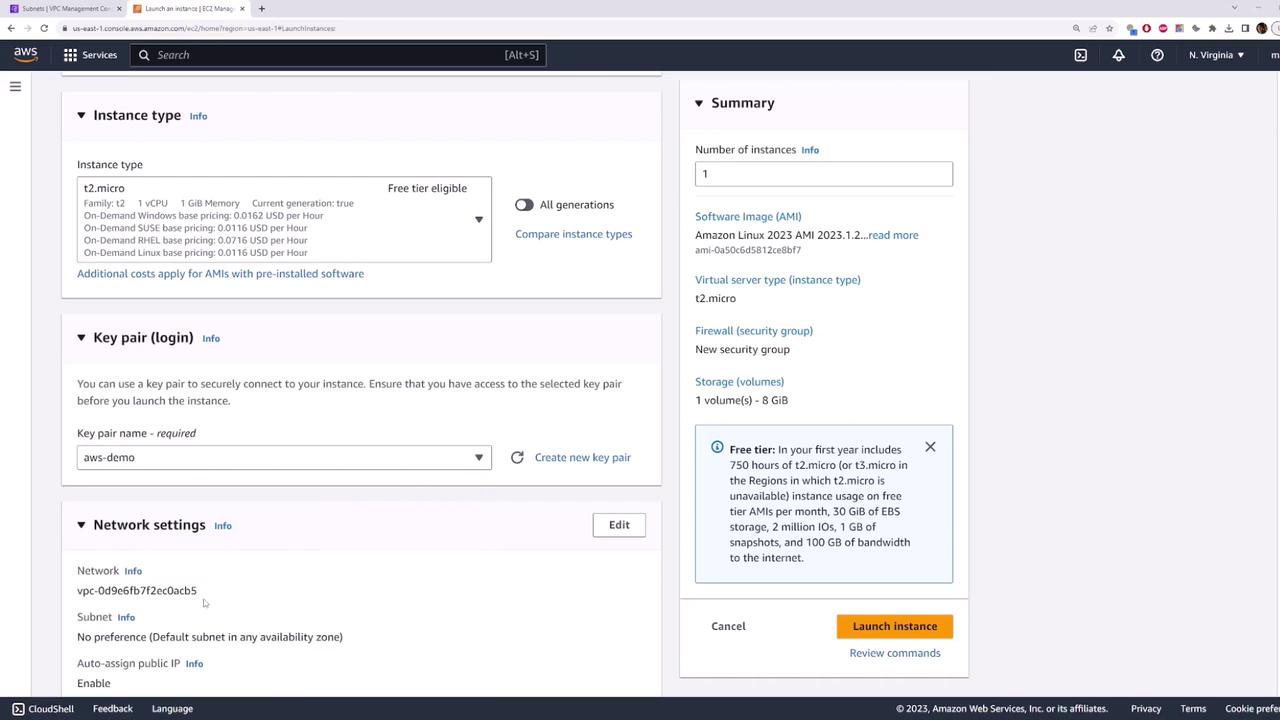Open CloudShell from the footer
This screenshot has width=1280, height=720.
43,709
